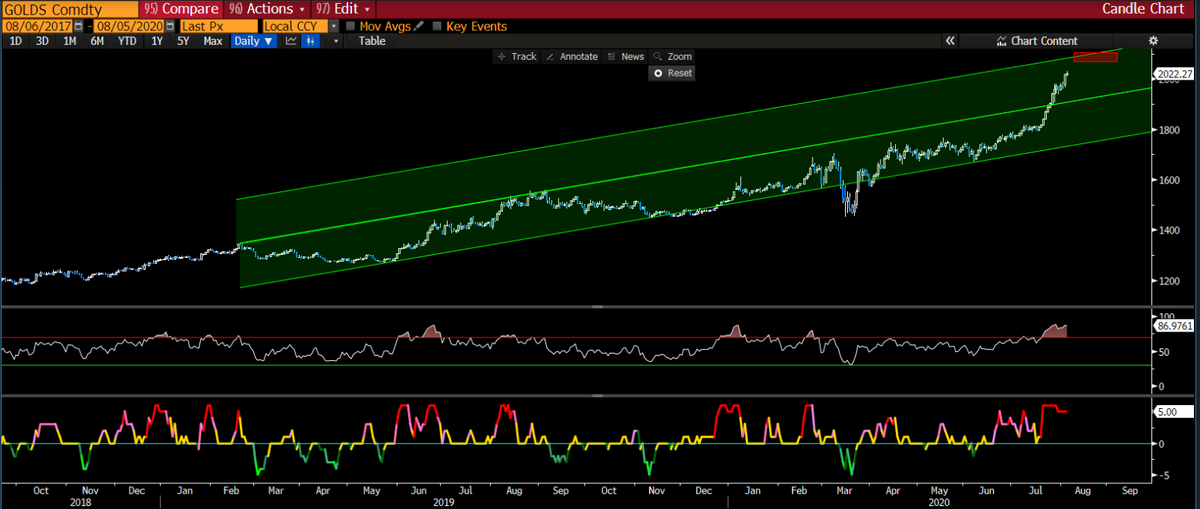Click the 2022.27 last price label
The width and height of the screenshot is (1200, 509).
tap(1174, 74)
